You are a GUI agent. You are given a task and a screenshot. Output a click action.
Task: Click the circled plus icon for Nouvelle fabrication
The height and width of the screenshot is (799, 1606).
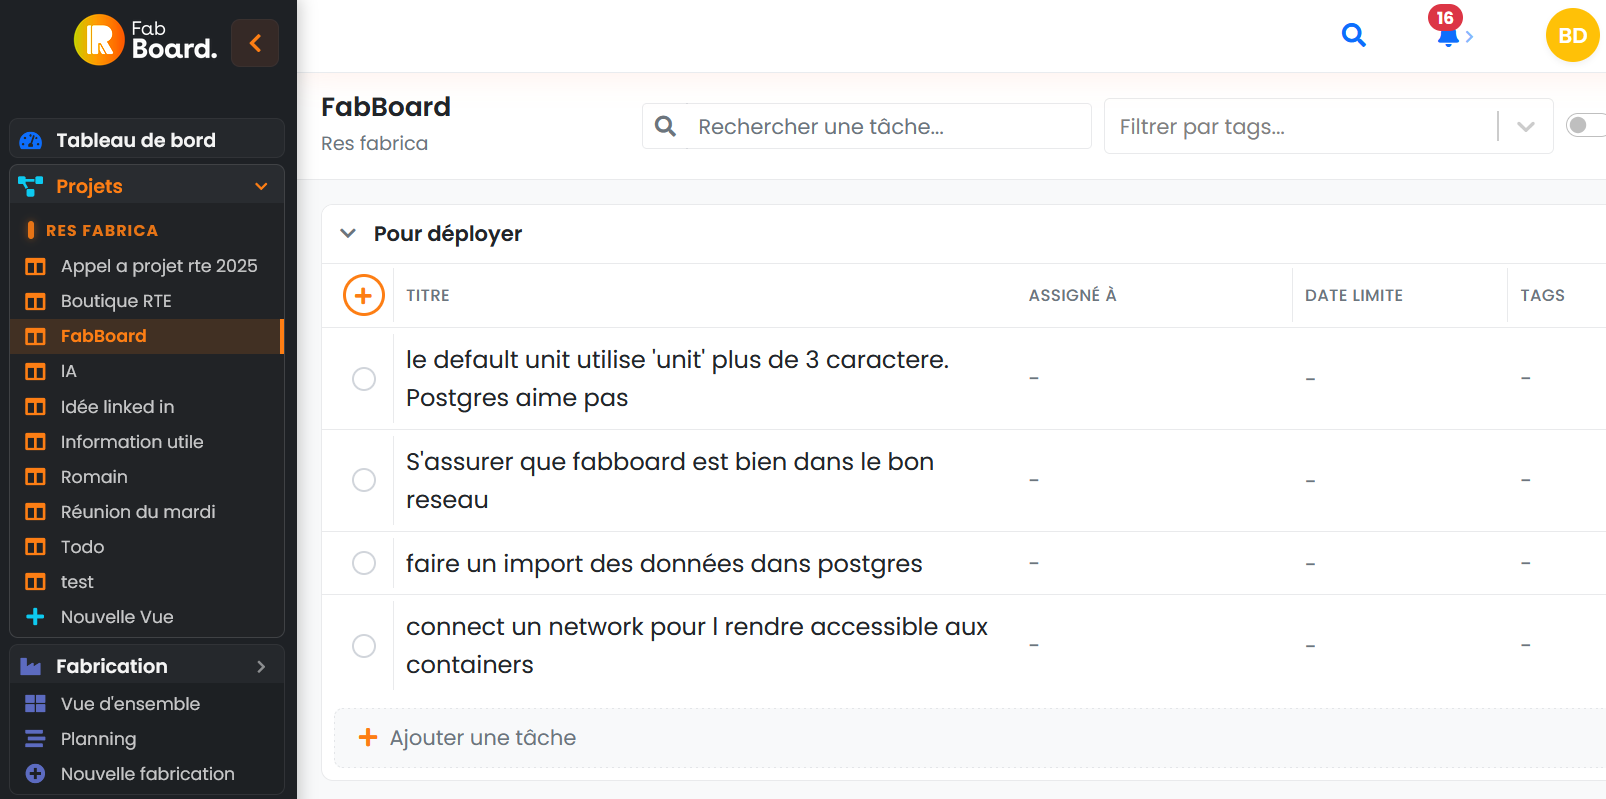tap(34, 773)
